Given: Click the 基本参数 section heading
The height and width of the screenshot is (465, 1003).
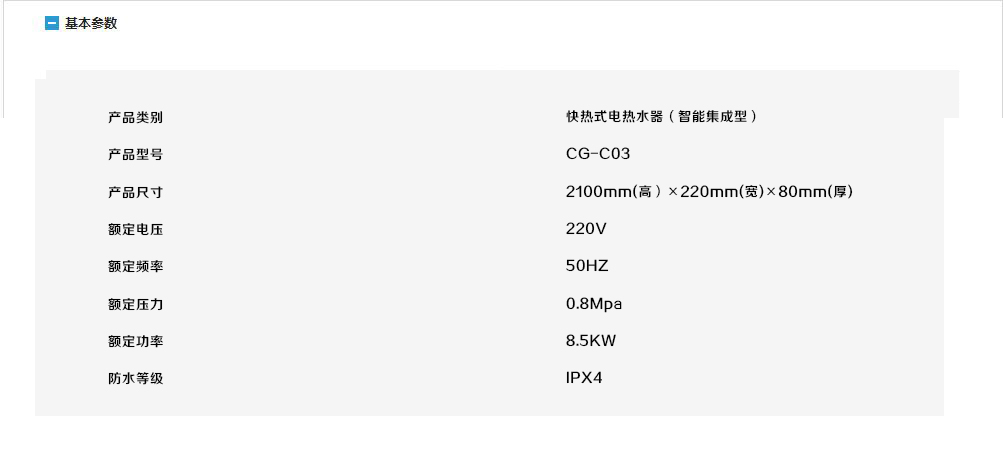Looking at the screenshot, I should coord(91,23).
